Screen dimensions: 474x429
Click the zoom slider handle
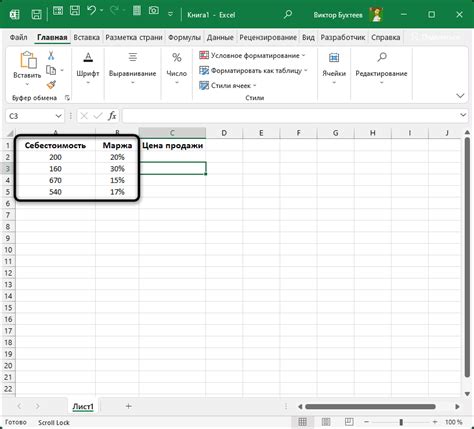click(x=401, y=422)
